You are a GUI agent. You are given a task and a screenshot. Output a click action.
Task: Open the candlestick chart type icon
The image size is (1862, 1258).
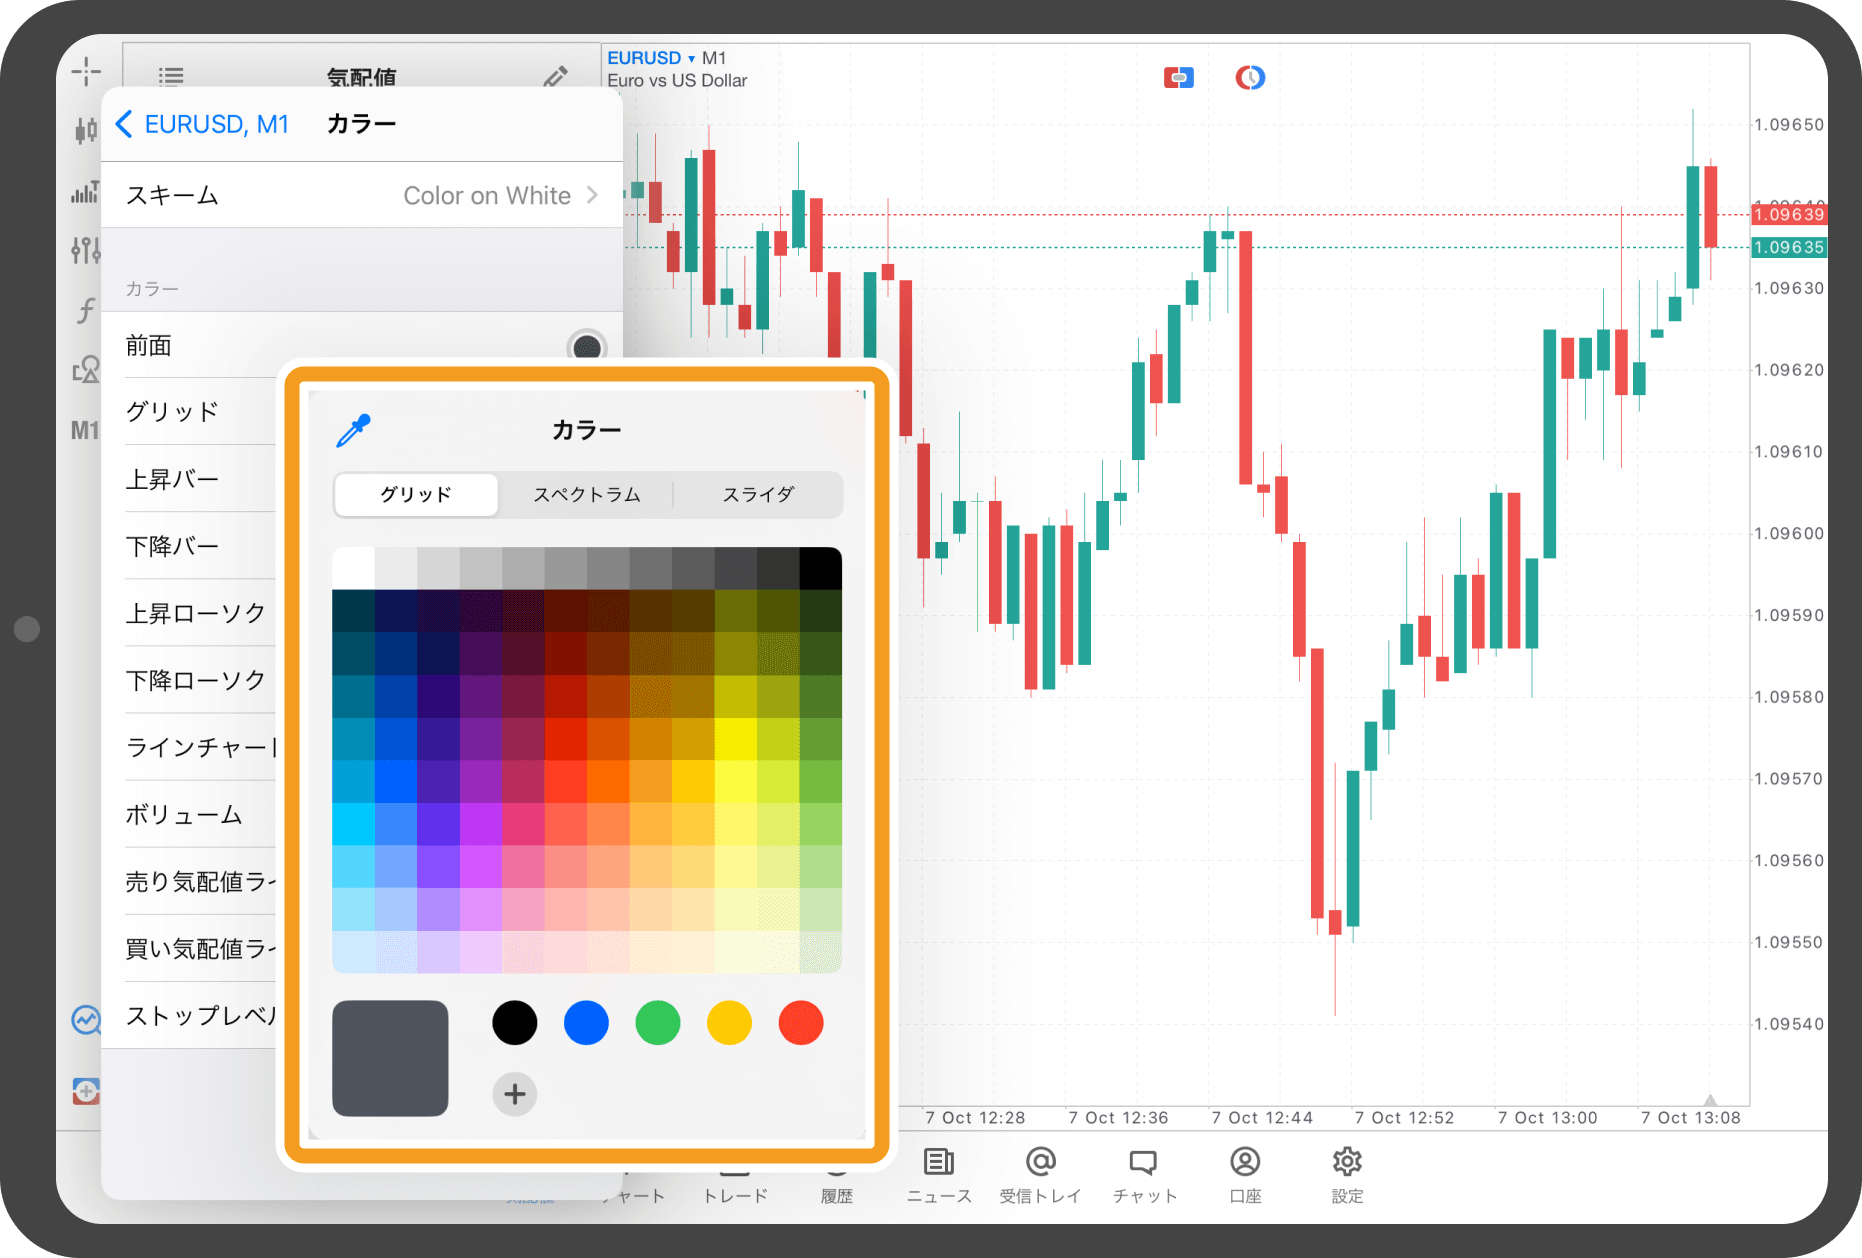click(x=86, y=130)
